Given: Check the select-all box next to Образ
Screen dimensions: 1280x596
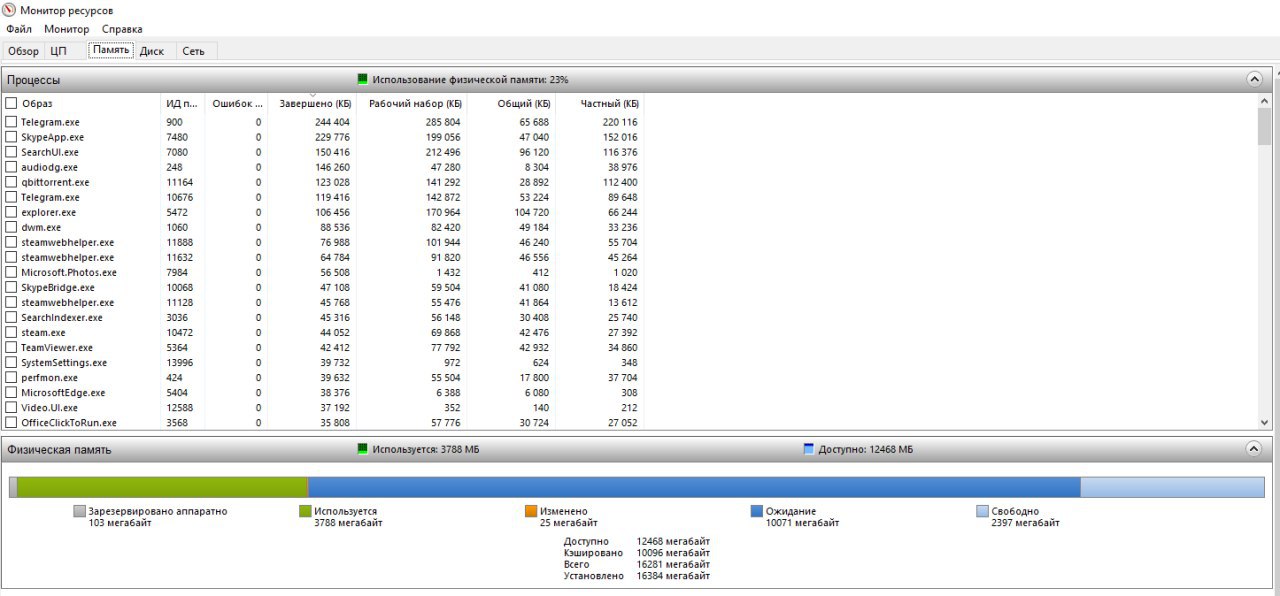Looking at the screenshot, I should point(11,103).
